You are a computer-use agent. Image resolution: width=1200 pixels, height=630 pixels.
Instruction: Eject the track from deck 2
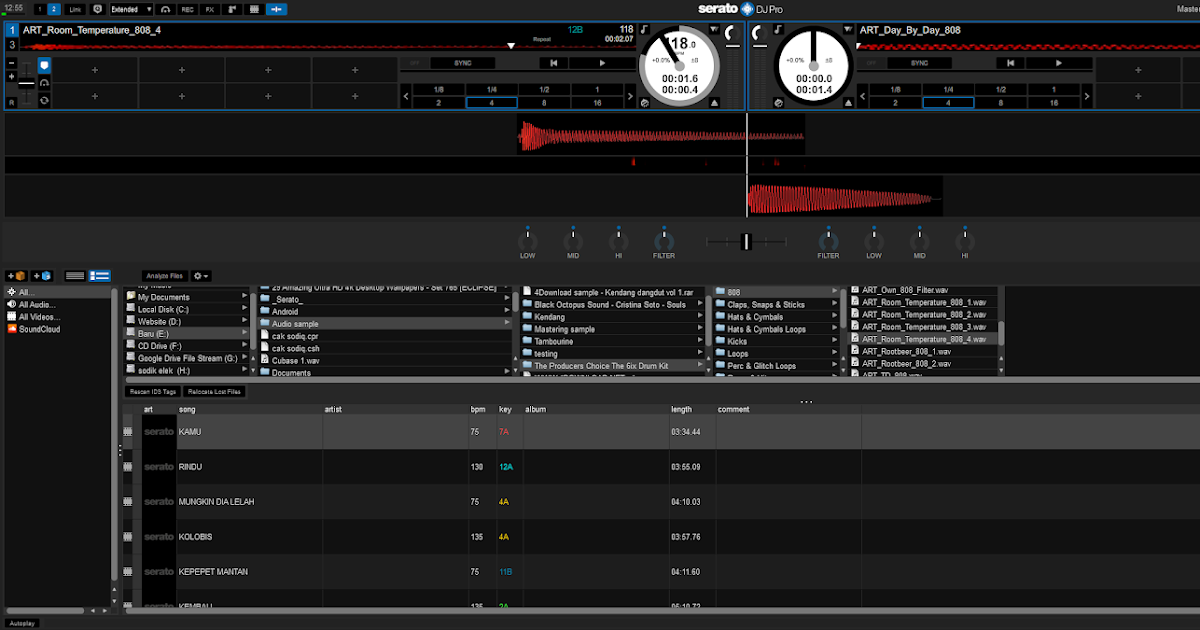850,102
